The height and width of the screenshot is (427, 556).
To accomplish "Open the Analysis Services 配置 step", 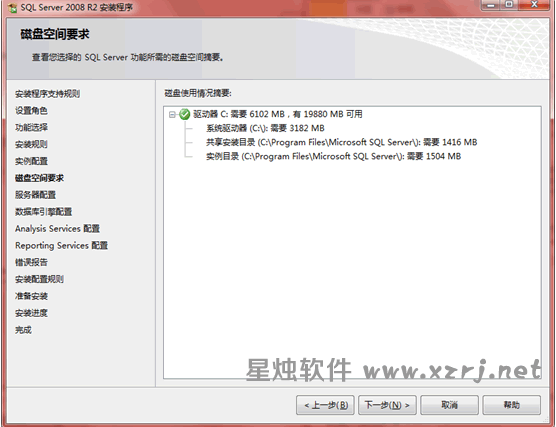I will point(57,229).
